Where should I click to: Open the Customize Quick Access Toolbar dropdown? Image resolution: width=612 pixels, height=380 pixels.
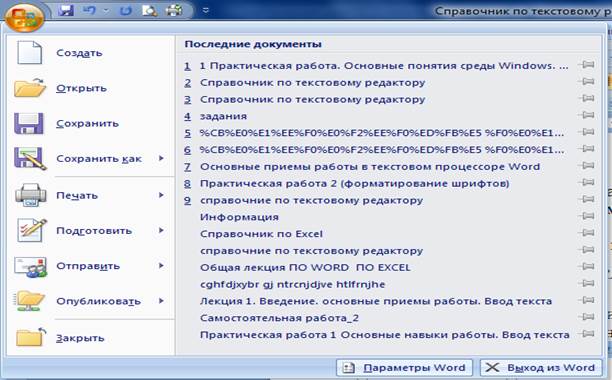coord(206,11)
